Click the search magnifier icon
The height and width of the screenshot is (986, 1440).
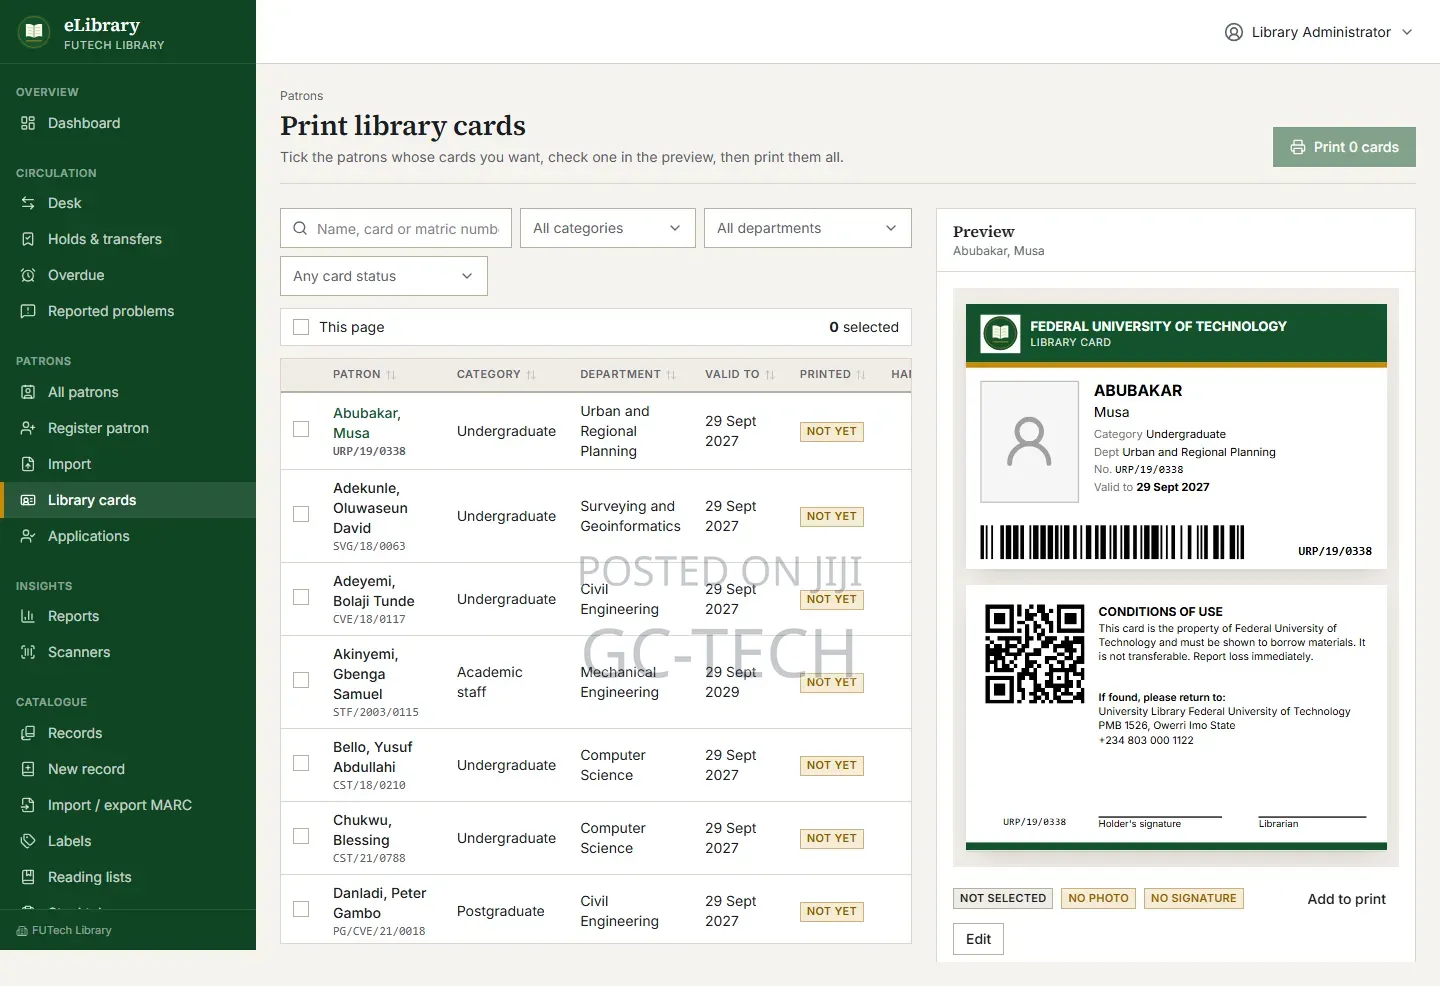(x=300, y=228)
